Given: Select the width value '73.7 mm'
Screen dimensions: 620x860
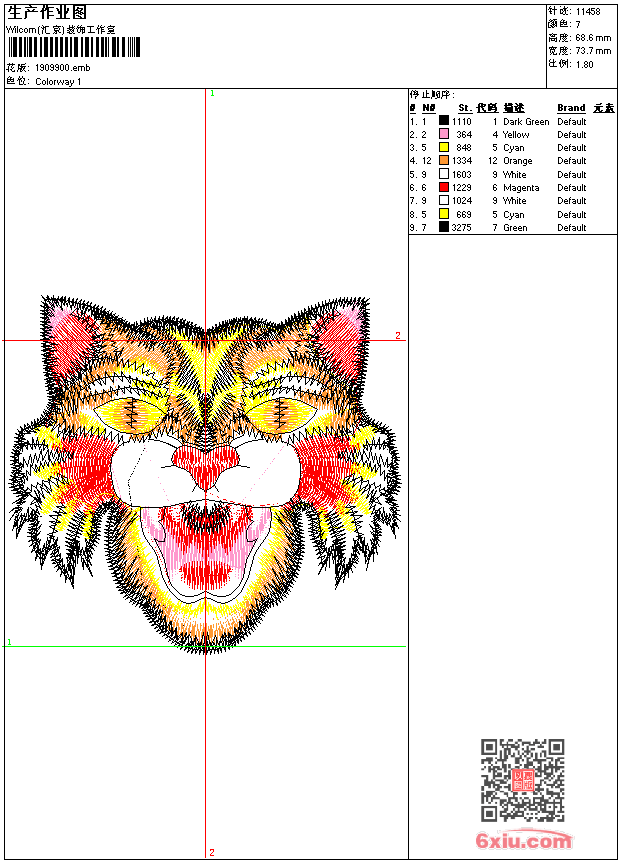Looking at the screenshot, I should [593, 51].
